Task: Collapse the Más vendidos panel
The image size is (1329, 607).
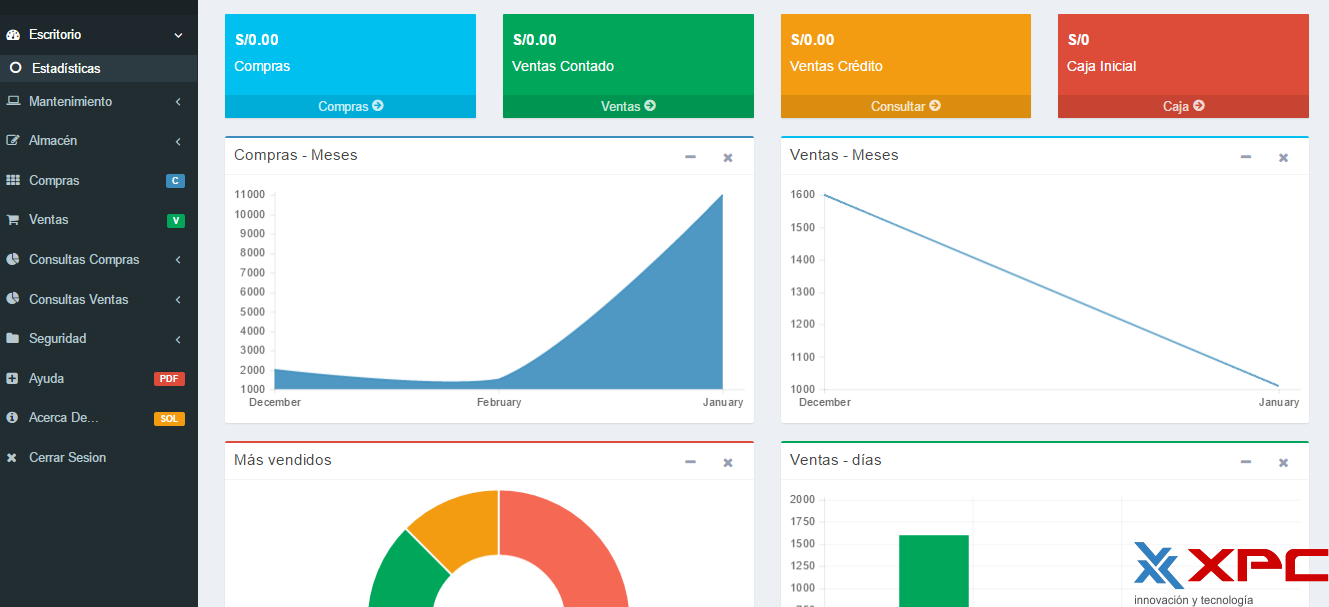Action: point(690,462)
